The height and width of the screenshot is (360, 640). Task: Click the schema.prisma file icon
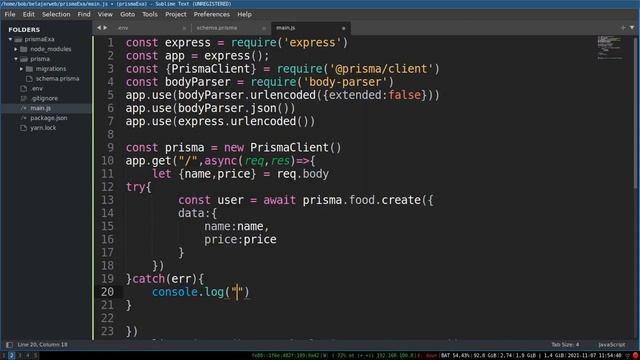[x=29, y=79]
